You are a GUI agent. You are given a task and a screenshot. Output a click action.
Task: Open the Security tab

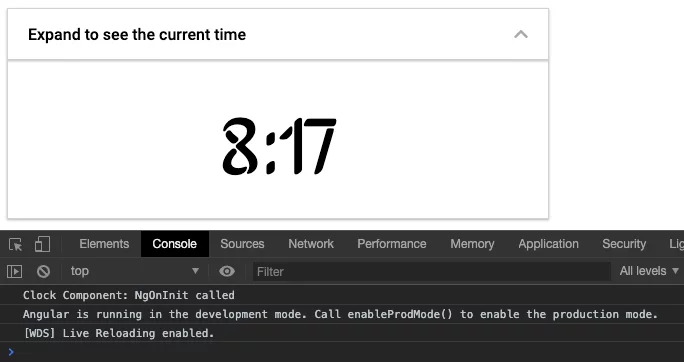pos(624,244)
